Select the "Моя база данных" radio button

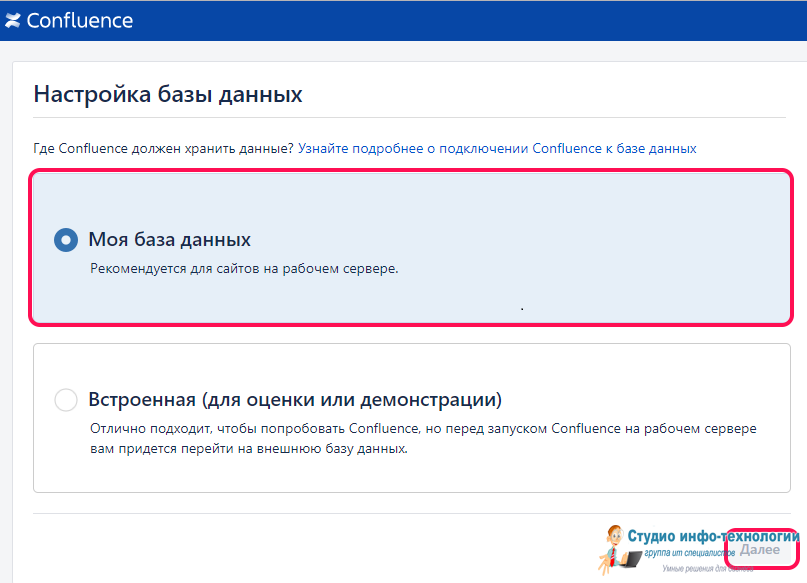(66, 241)
